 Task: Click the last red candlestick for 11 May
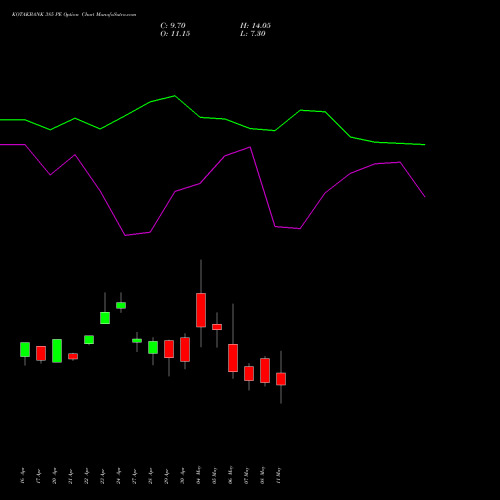(281, 379)
